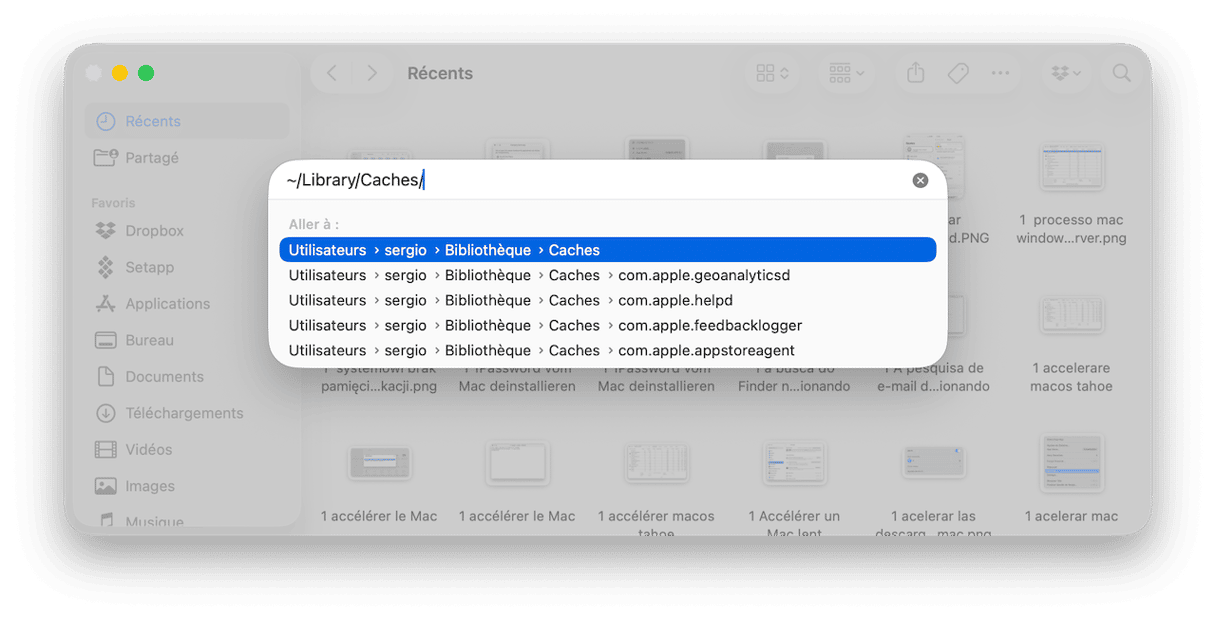Switch view mode with the icon grid control
Image resolution: width=1216 pixels, height=620 pixels.
(x=772, y=73)
